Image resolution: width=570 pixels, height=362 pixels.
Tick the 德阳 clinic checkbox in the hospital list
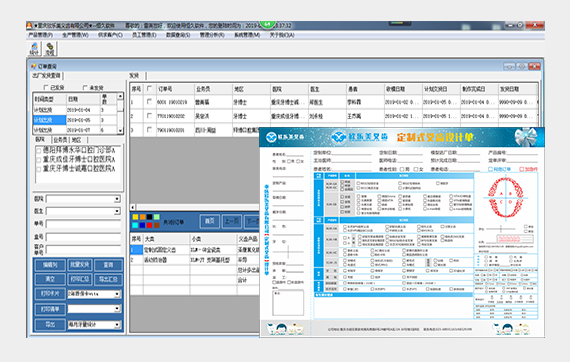[x=39, y=150]
